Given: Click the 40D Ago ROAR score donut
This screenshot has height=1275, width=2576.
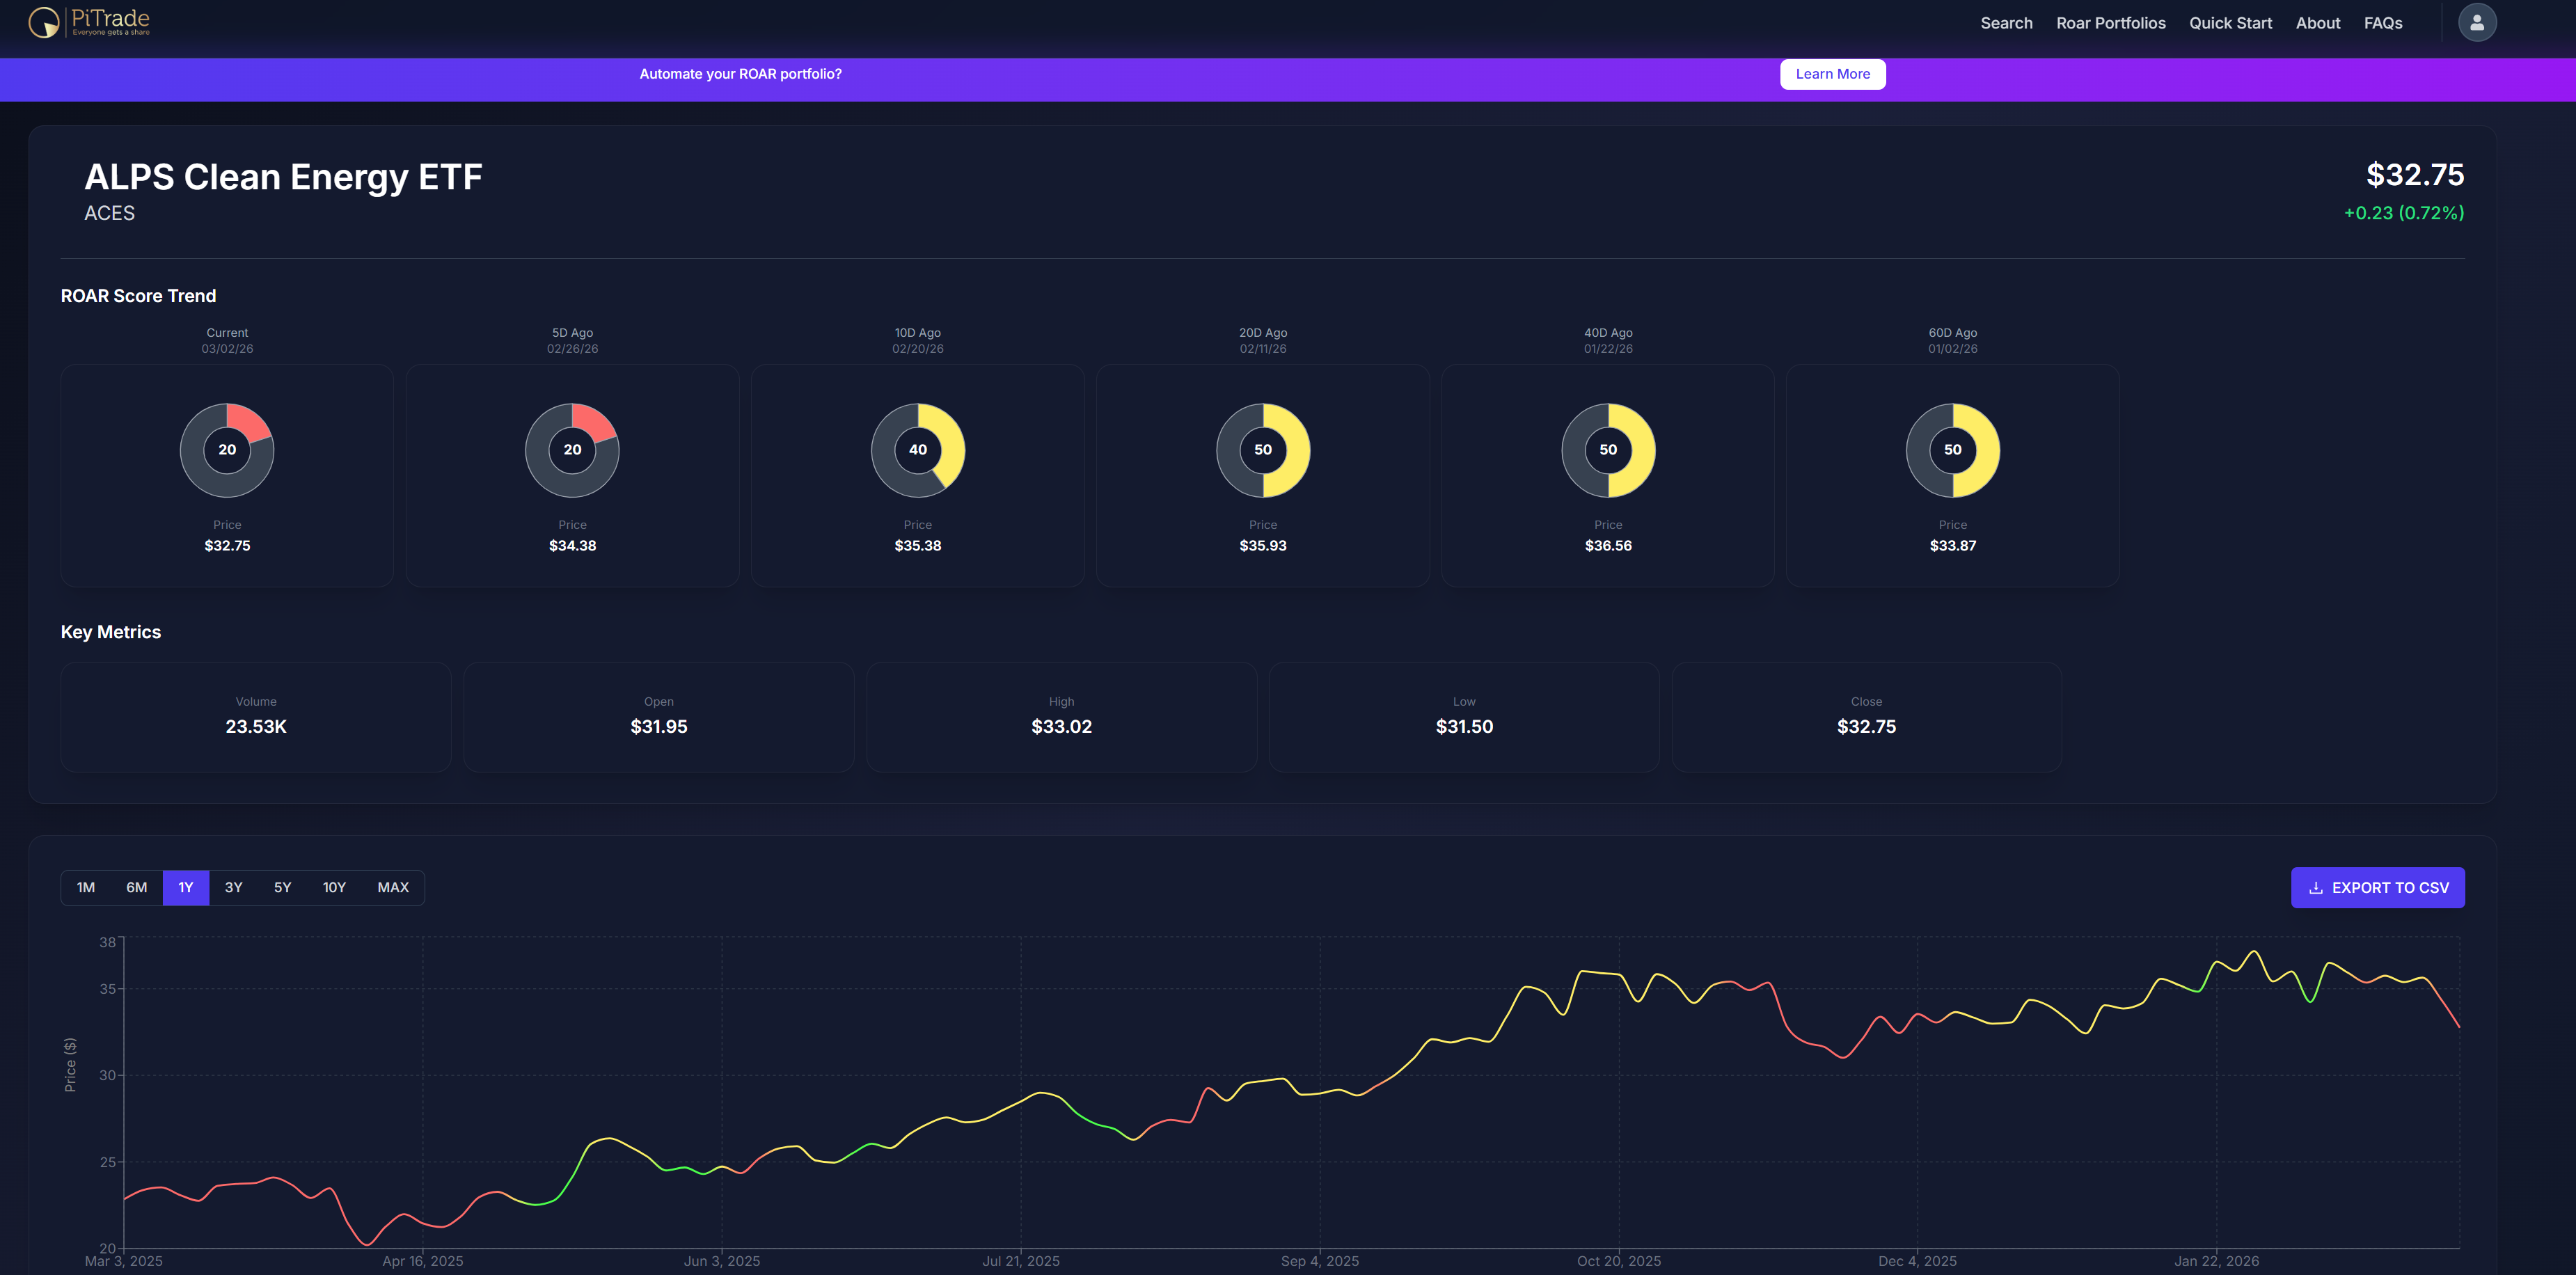Looking at the screenshot, I should point(1607,450).
